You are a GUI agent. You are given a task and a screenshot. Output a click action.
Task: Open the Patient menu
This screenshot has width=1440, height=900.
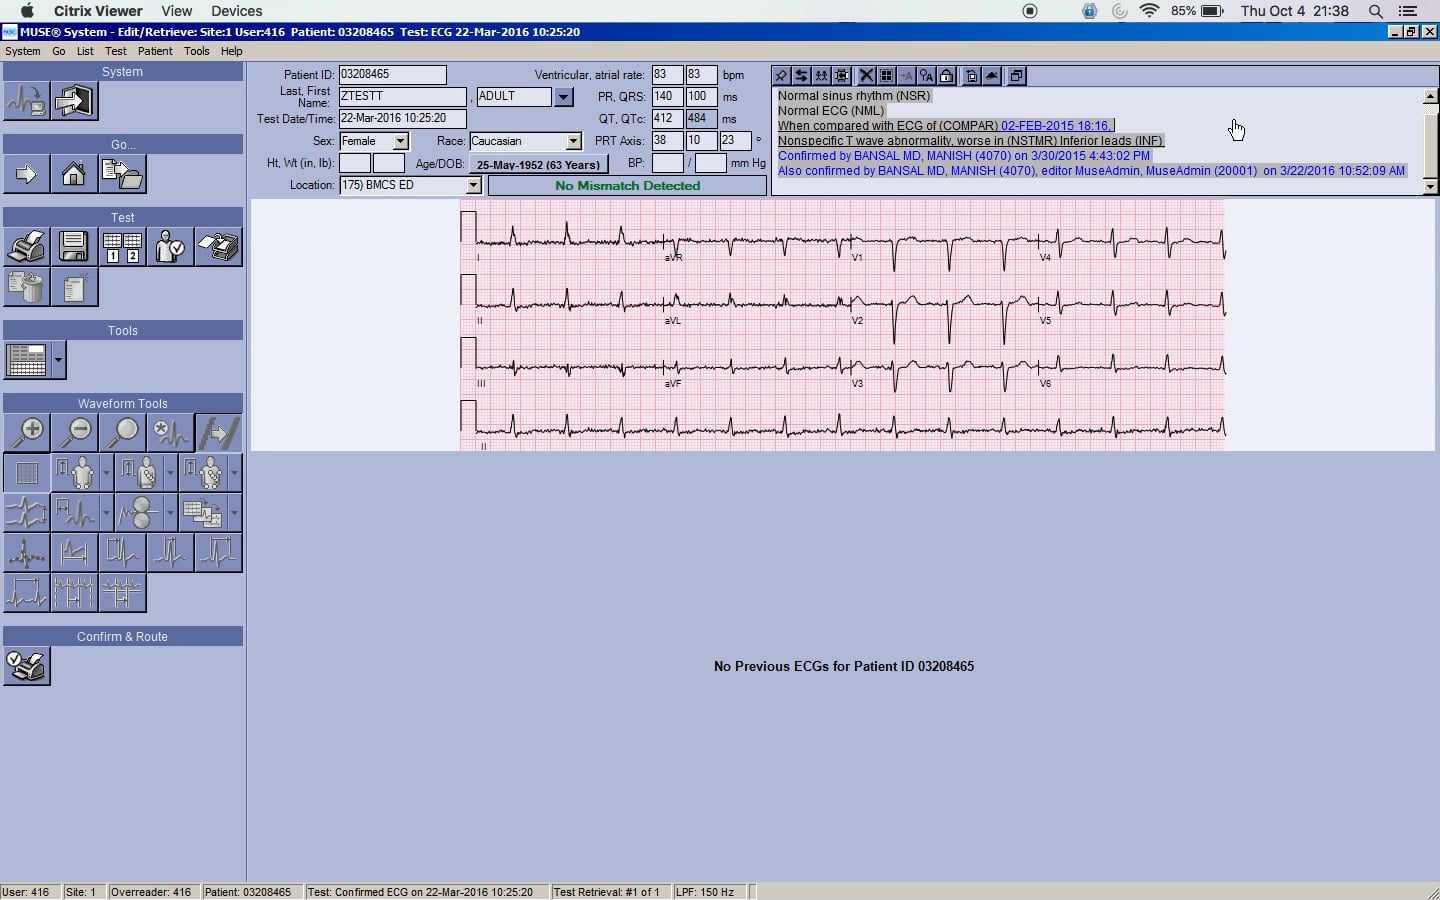(155, 51)
